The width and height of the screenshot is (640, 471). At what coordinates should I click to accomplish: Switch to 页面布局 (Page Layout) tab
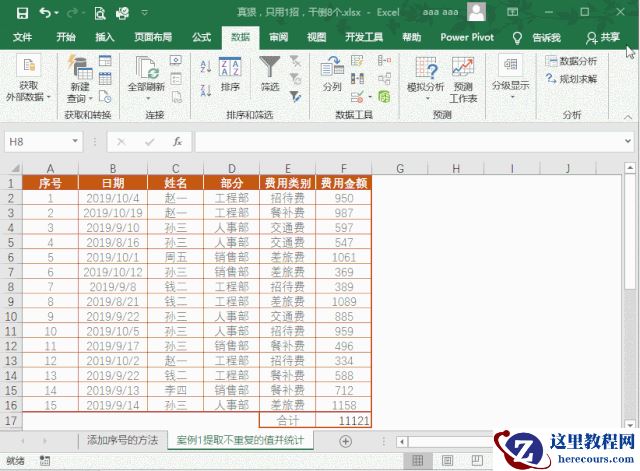click(153, 38)
